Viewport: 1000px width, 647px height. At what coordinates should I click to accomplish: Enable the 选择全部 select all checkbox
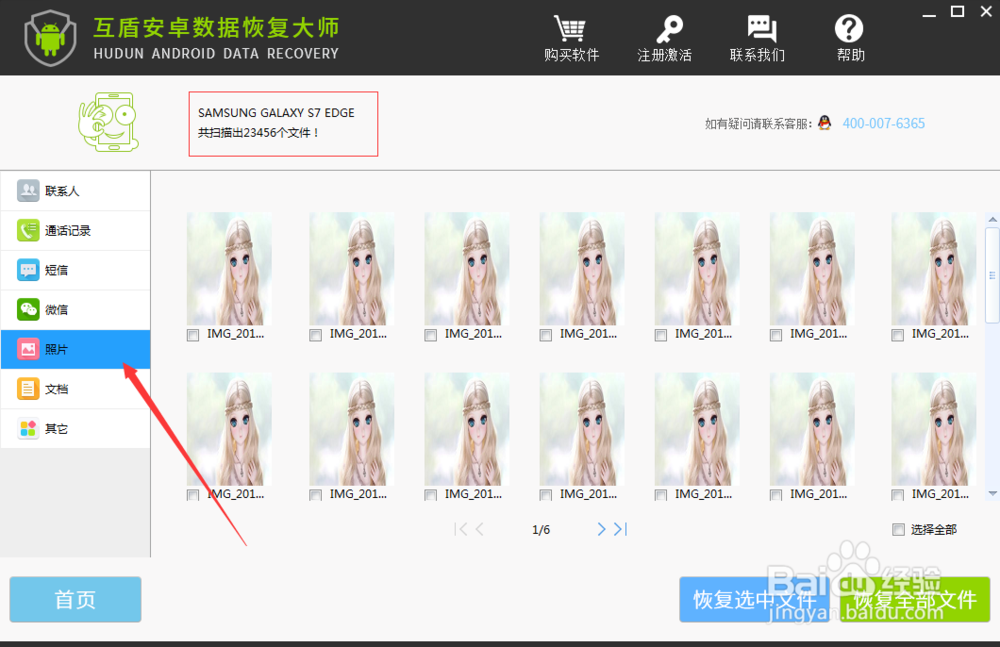tap(898, 529)
